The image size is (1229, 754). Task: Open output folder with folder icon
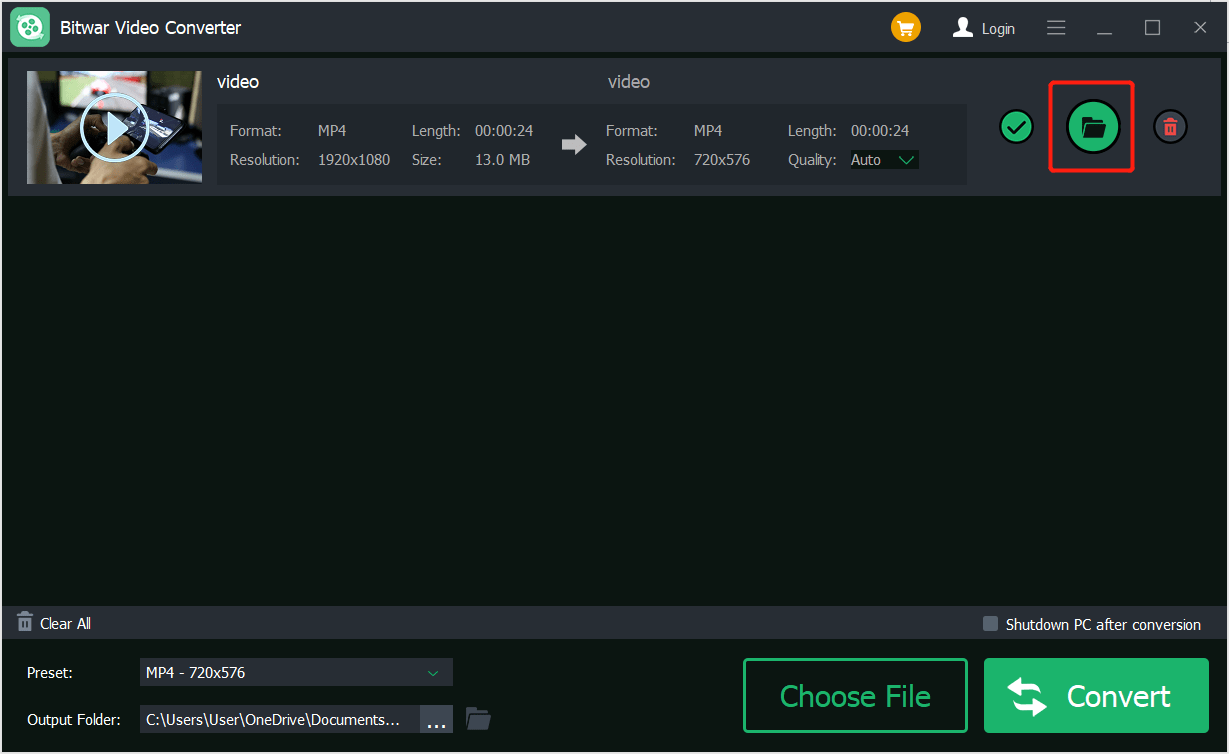478,719
